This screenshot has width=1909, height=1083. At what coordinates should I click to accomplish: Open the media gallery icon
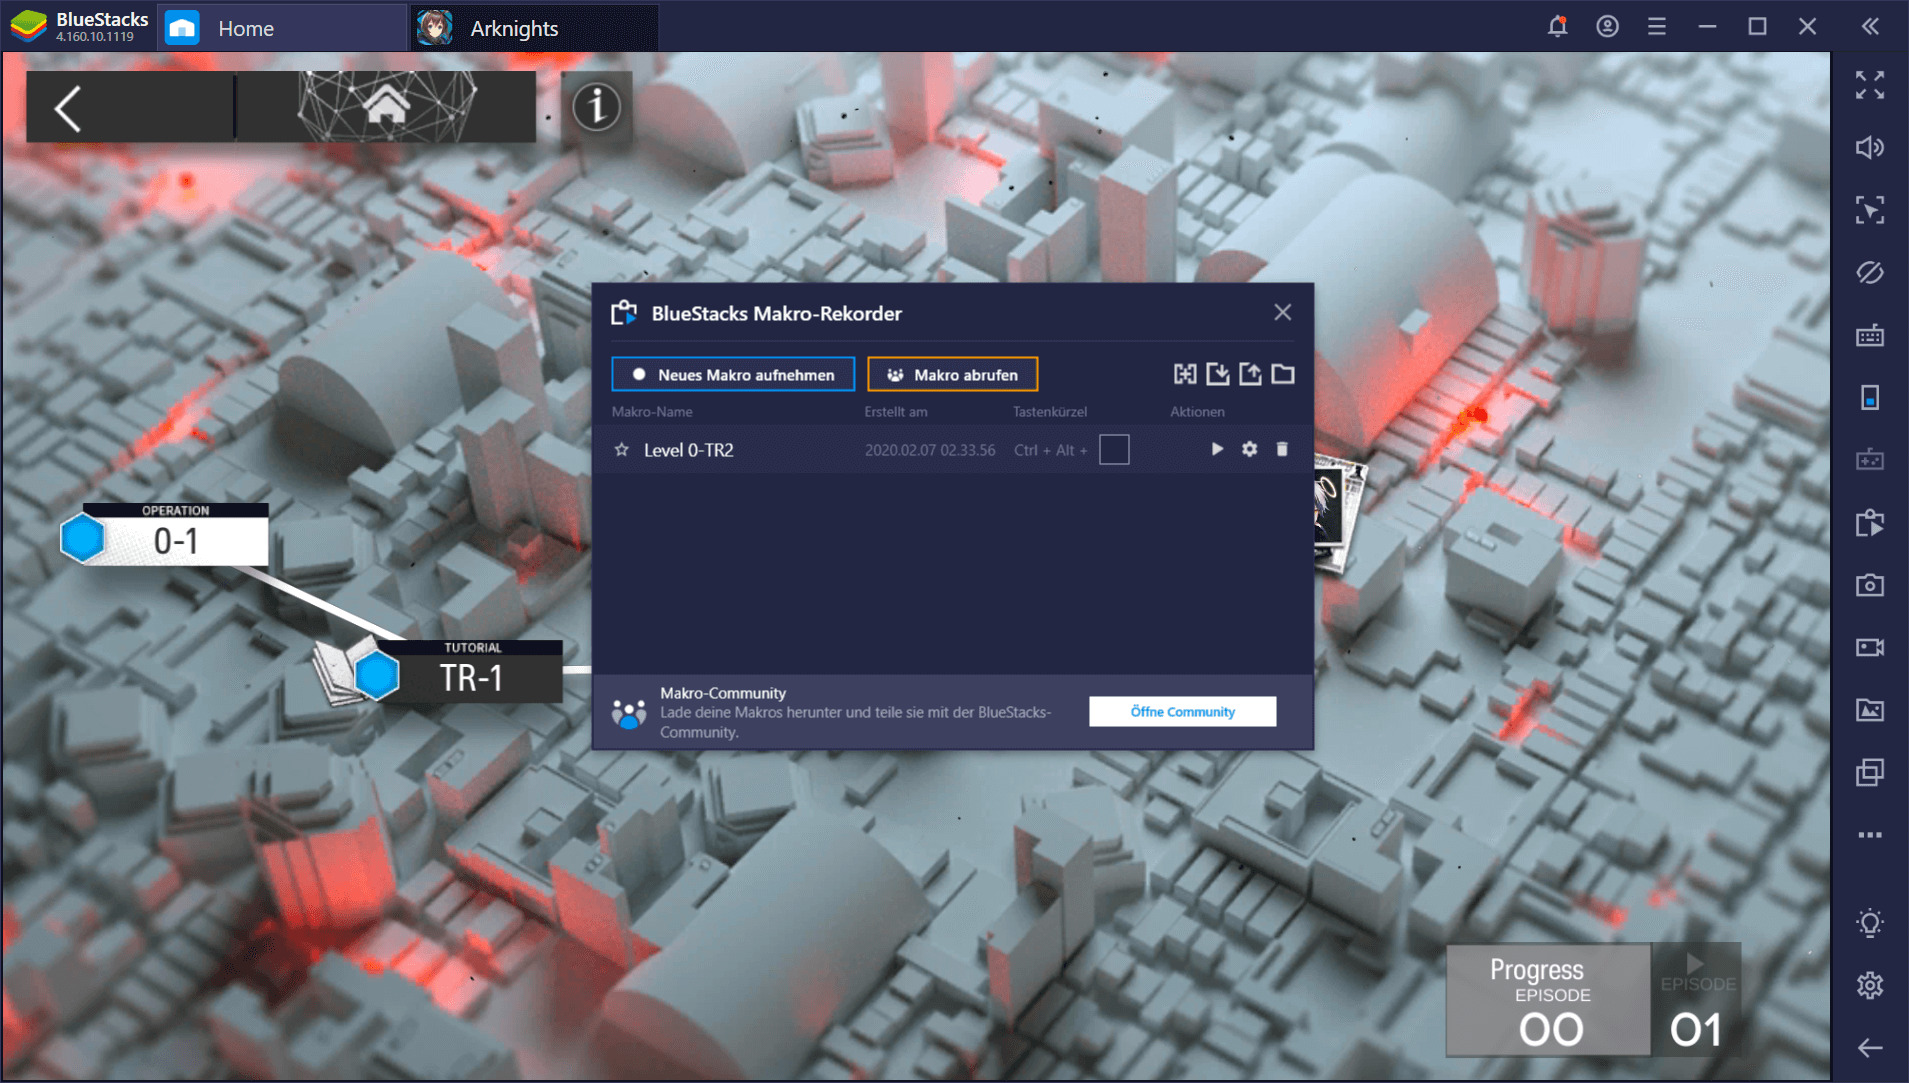[x=1870, y=710]
